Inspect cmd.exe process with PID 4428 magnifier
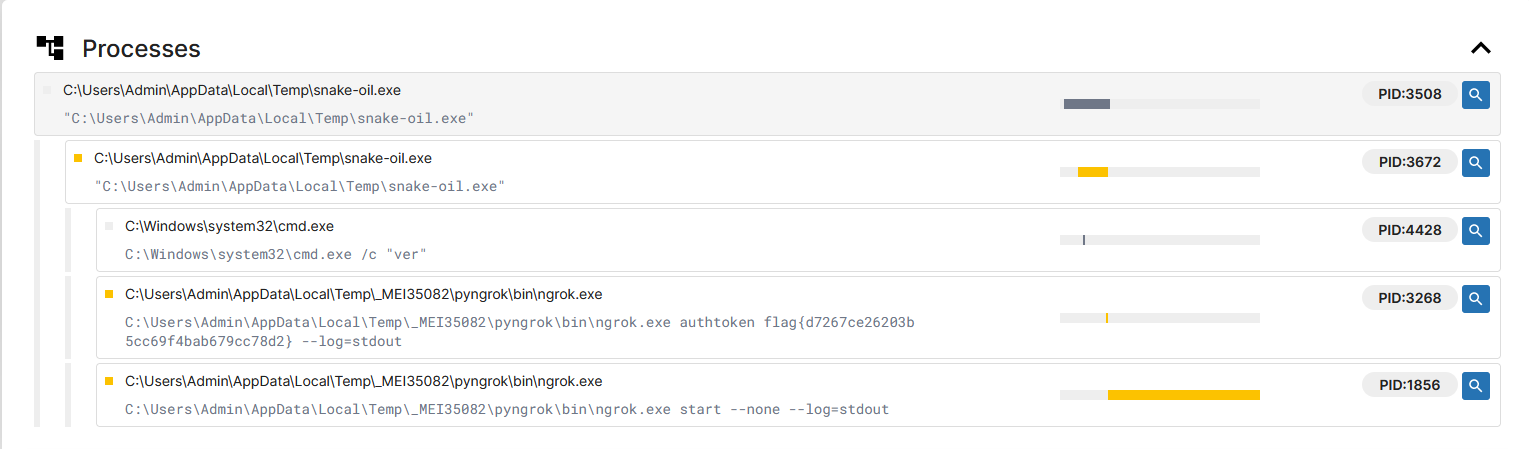 (x=1476, y=230)
